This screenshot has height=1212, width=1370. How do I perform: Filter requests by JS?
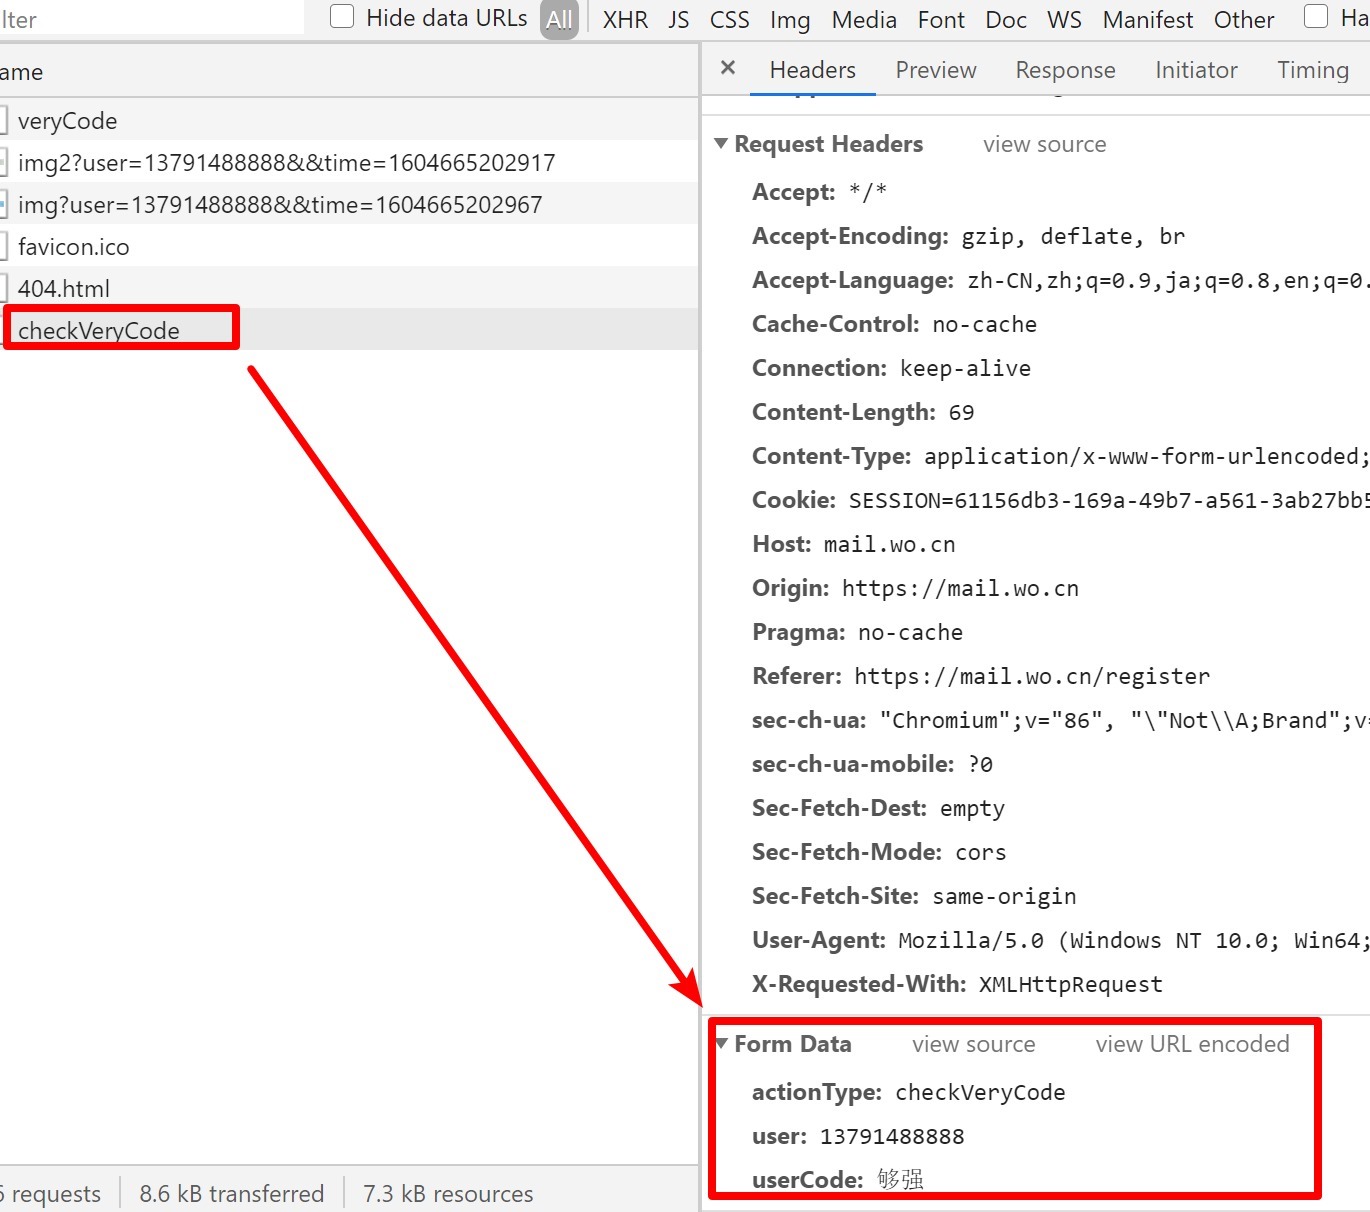coord(679,20)
